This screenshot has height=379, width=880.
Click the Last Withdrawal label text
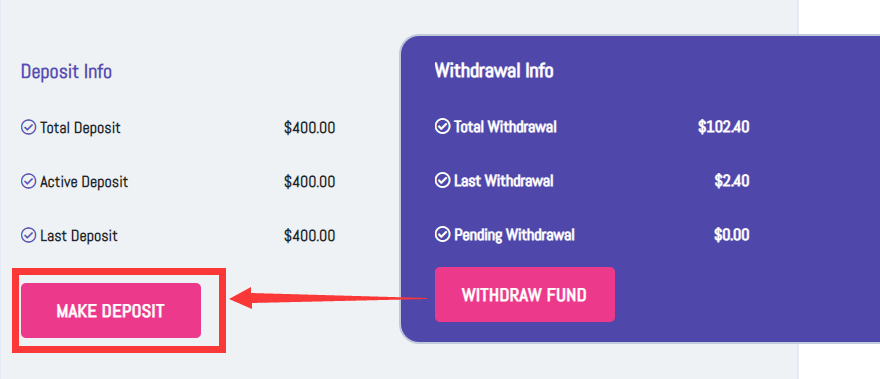504,181
